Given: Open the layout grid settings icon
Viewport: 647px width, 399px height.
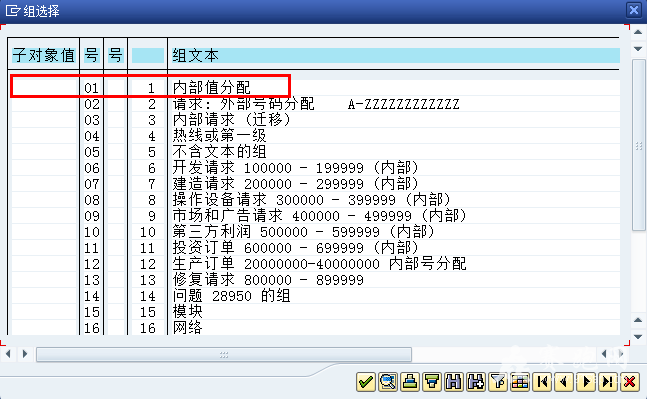Looking at the screenshot, I should (x=520, y=382).
